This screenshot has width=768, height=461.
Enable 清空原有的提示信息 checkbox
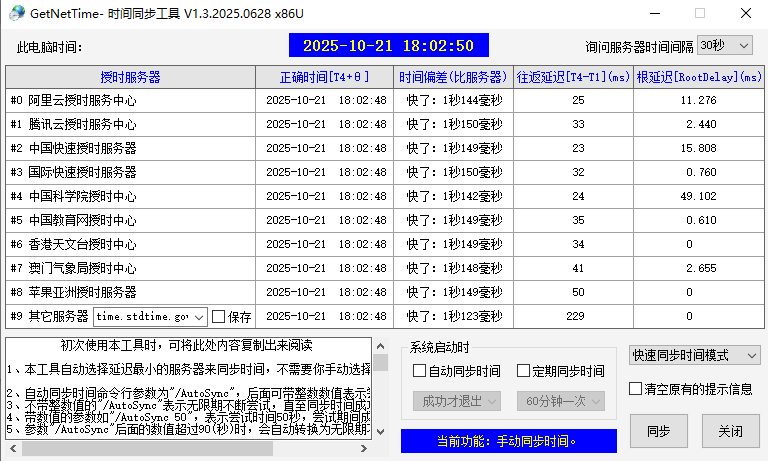pyautogui.click(x=635, y=389)
